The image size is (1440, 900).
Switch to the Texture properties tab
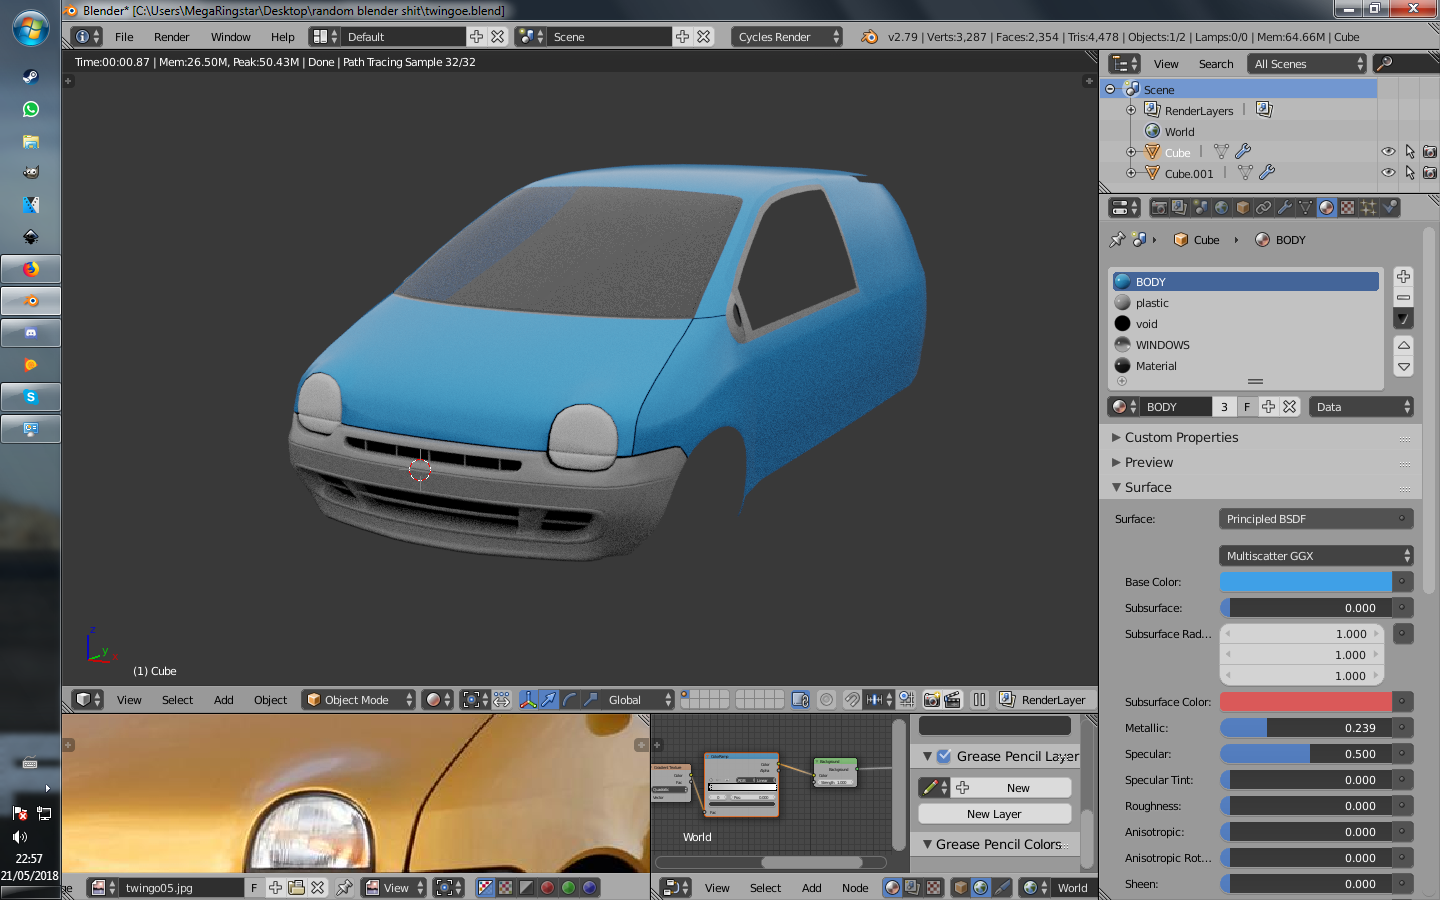coord(1347,208)
